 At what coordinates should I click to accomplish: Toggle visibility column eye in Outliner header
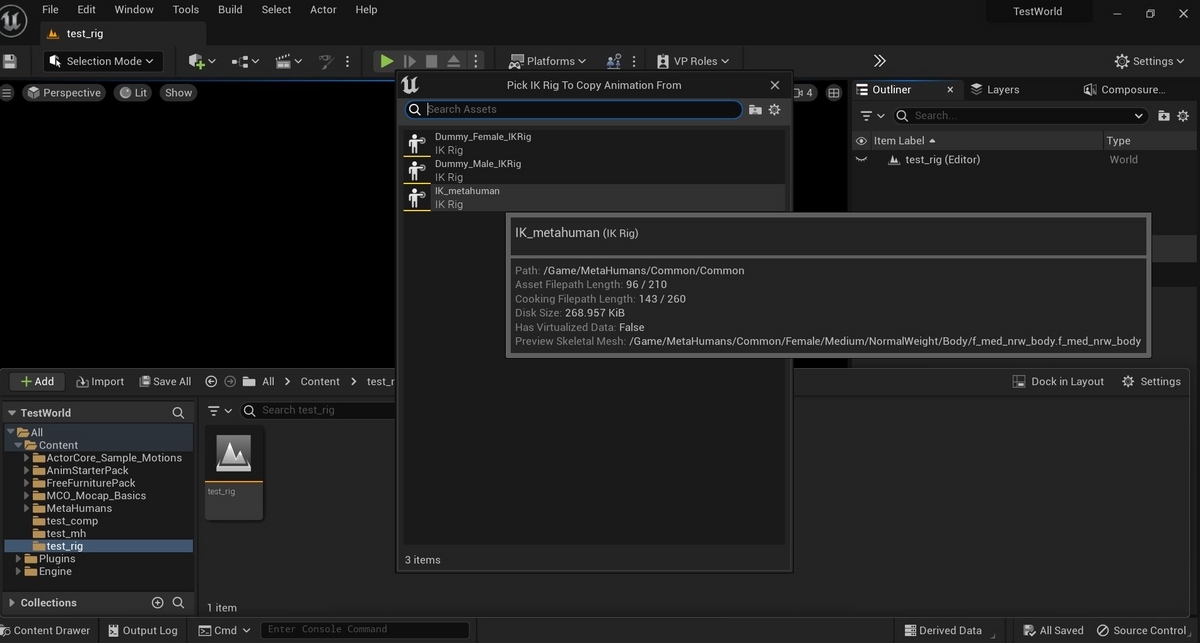(861, 141)
